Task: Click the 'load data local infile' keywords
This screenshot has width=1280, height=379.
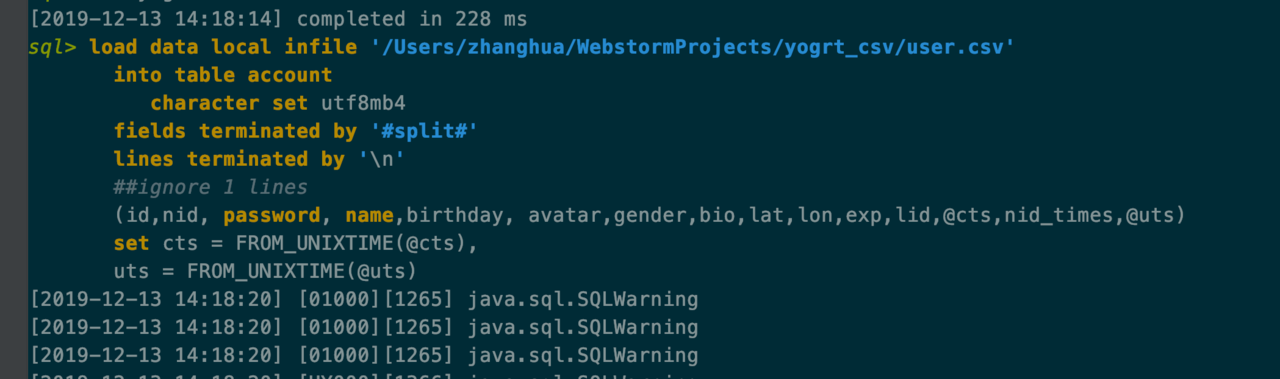Action: [x=223, y=46]
